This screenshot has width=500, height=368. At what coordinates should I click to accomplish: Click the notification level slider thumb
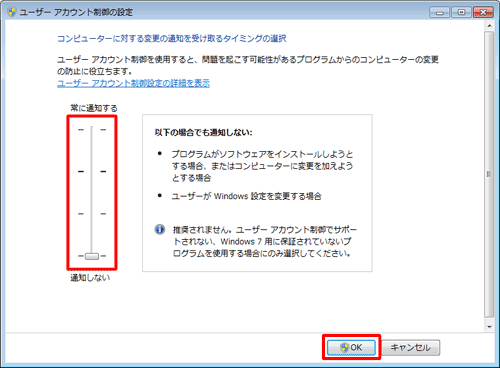tap(92, 256)
